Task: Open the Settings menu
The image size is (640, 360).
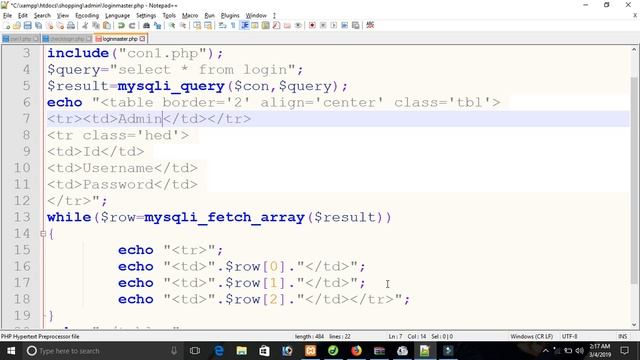Action: click(x=146, y=16)
